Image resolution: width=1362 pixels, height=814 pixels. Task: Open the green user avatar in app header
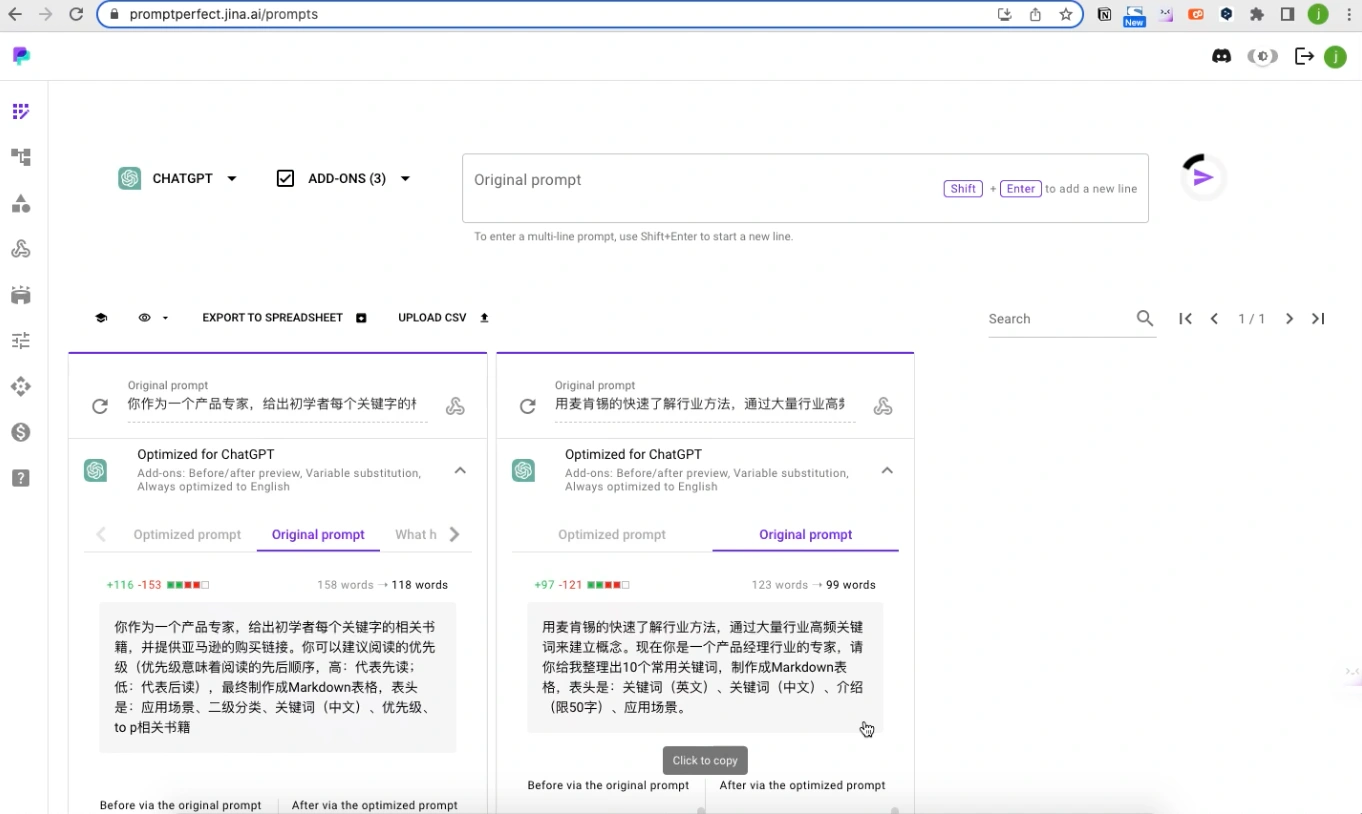pyautogui.click(x=1335, y=57)
